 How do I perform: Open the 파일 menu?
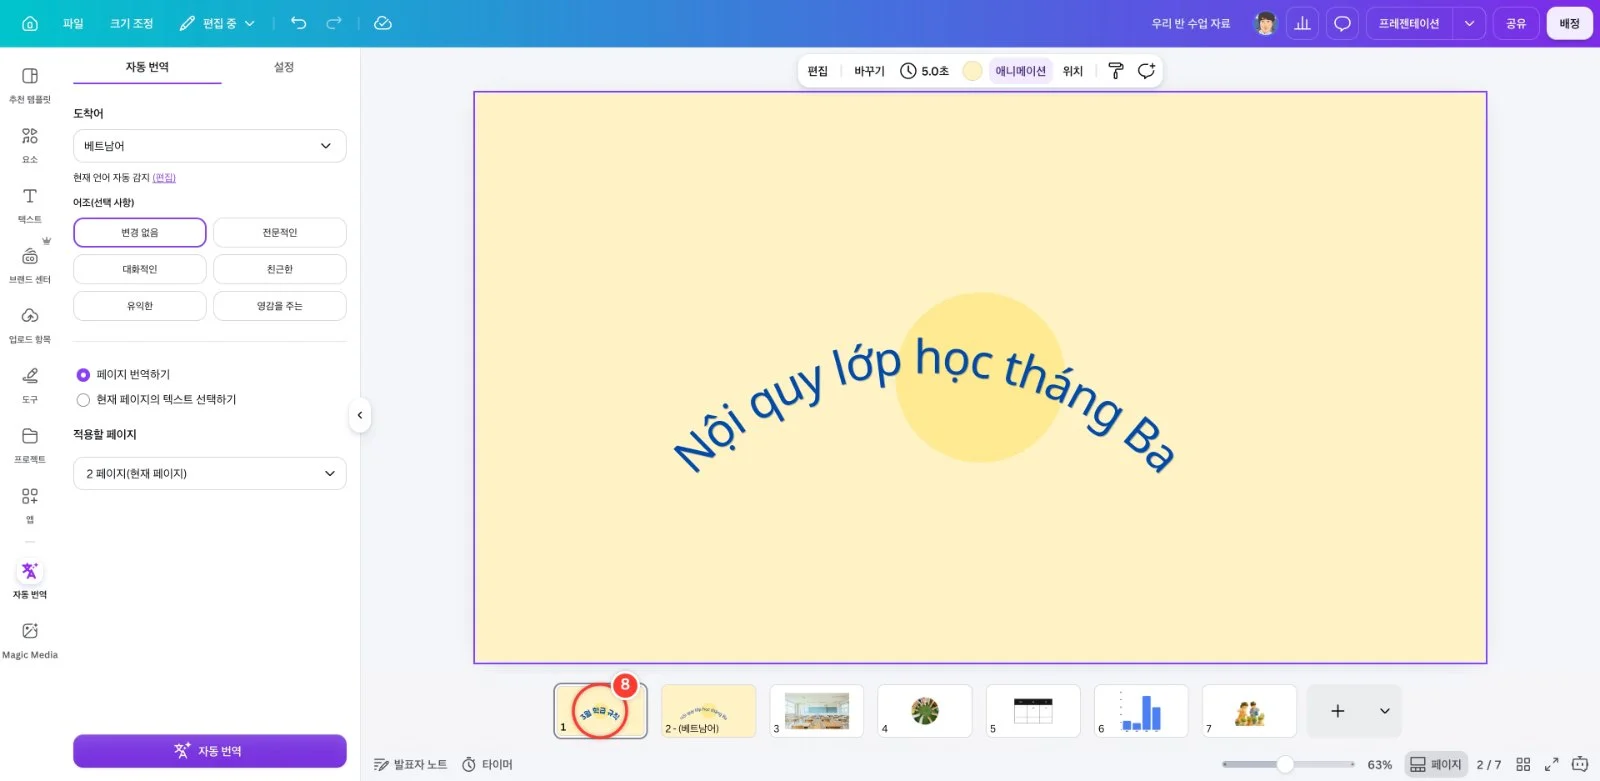[73, 23]
